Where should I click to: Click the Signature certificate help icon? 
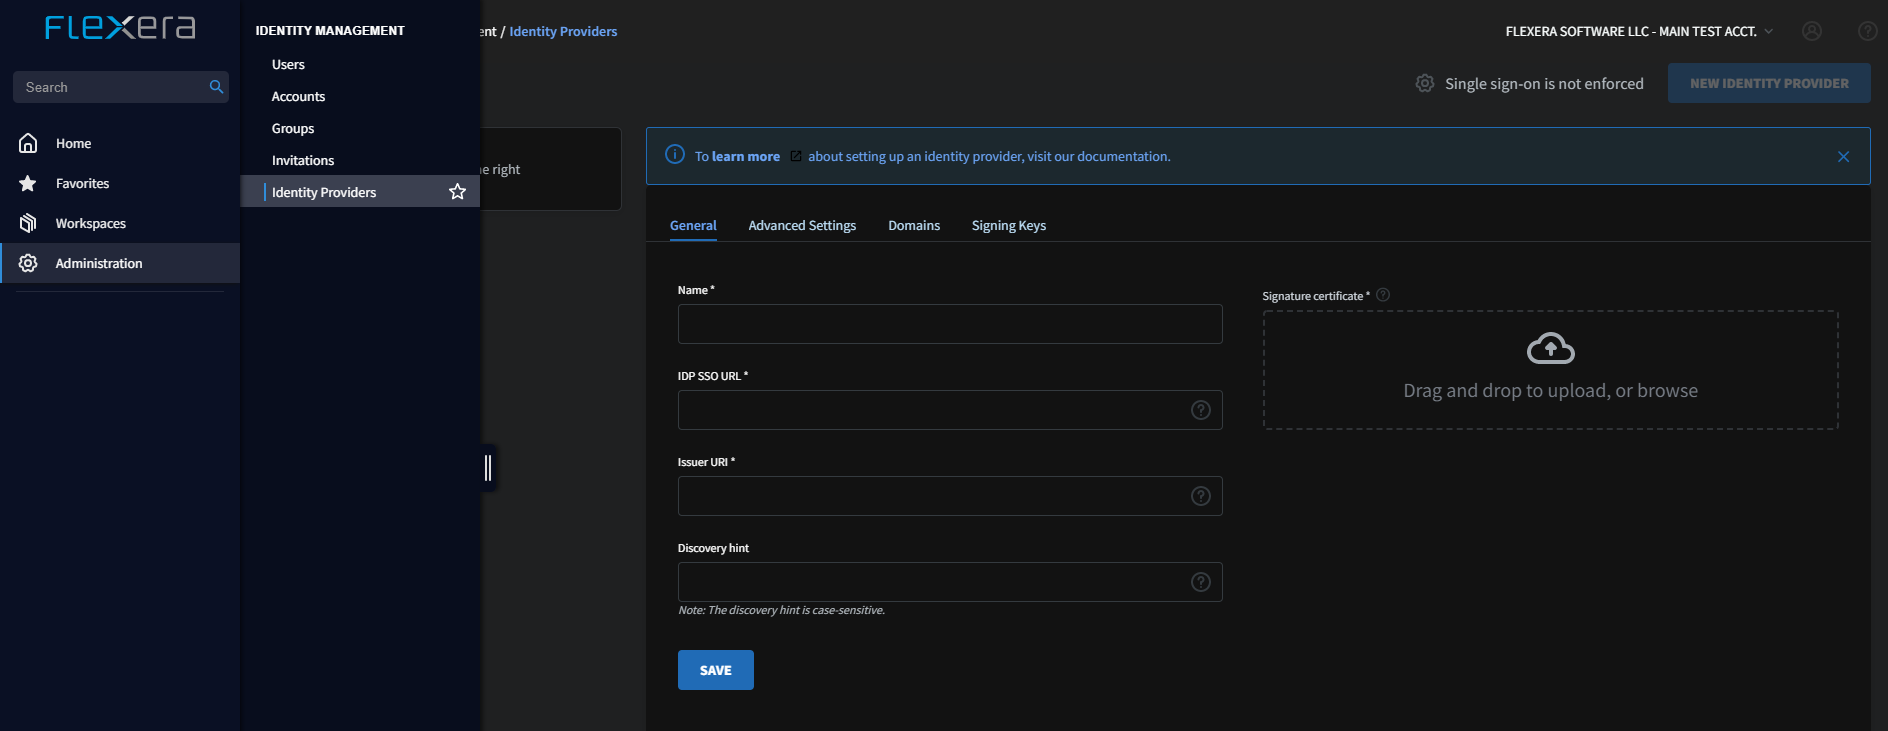1383,295
